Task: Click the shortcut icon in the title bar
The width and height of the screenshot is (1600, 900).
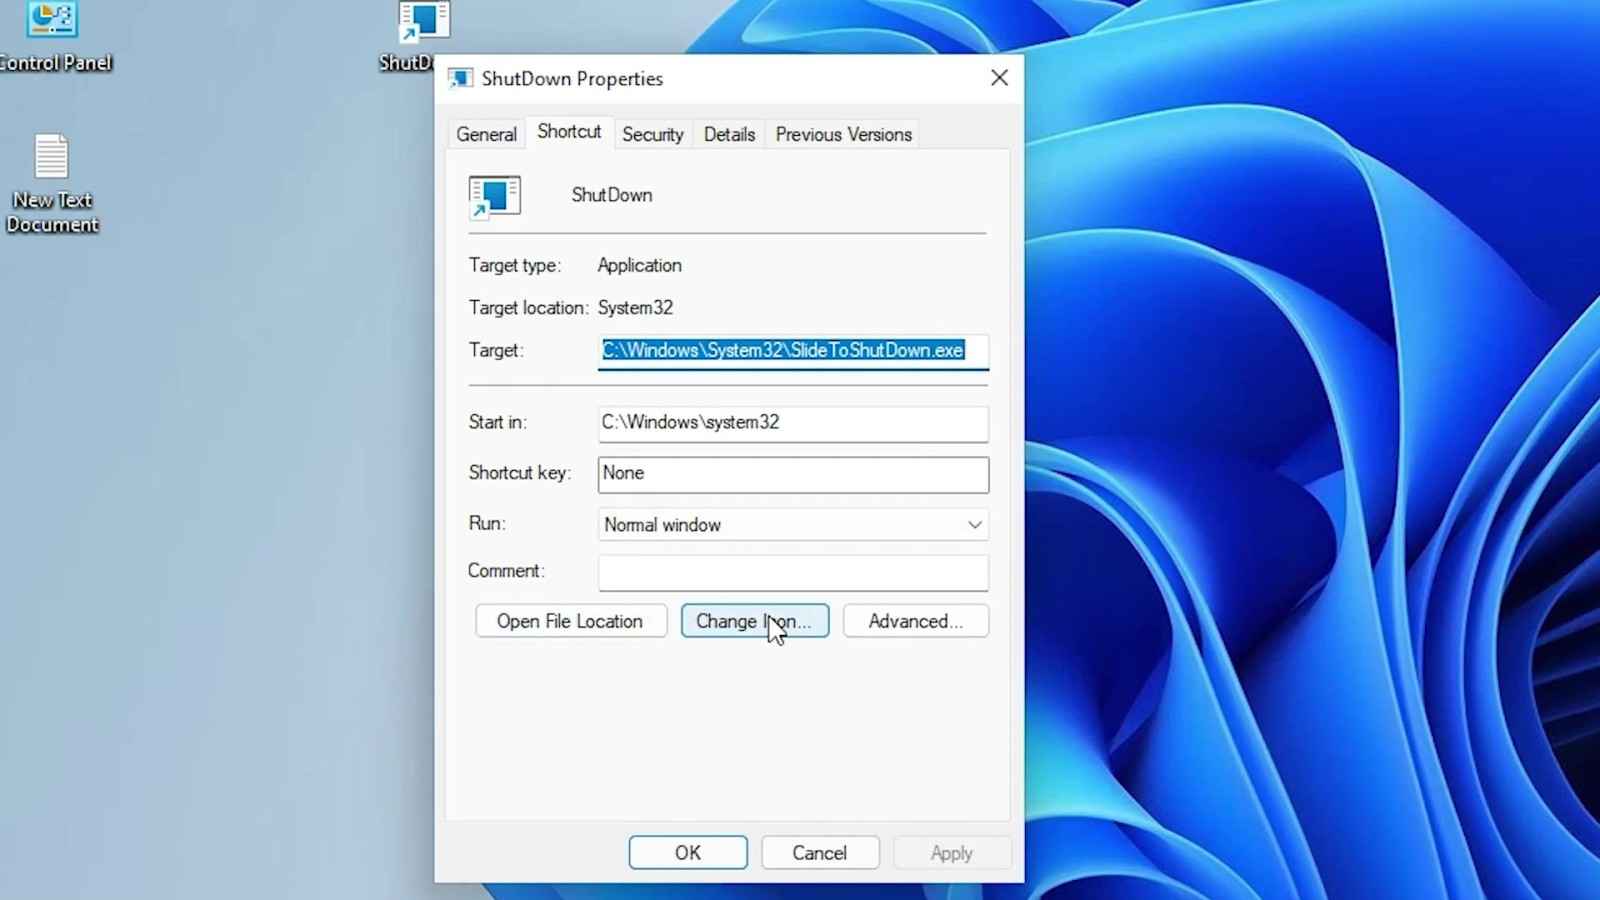Action: 460,78
